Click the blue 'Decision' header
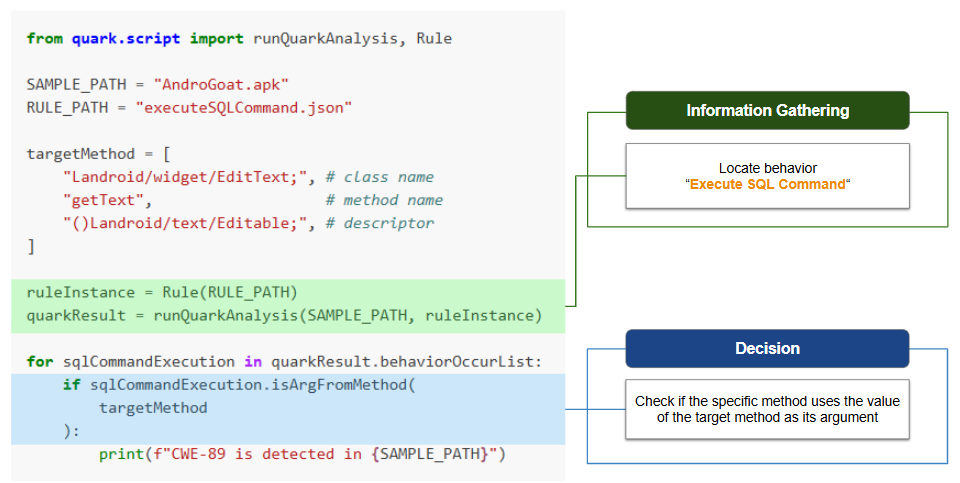 pyautogui.click(x=767, y=348)
